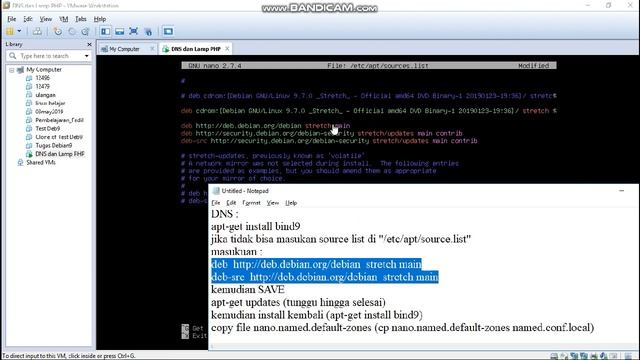The image size is (640, 360).
Task: Open the VM menu
Action: (x=64, y=19)
